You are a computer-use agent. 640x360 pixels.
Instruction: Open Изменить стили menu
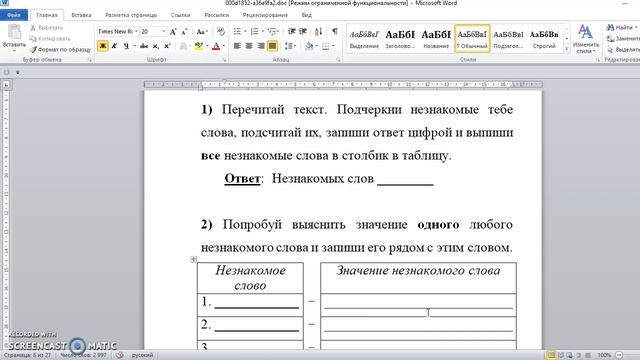point(586,38)
